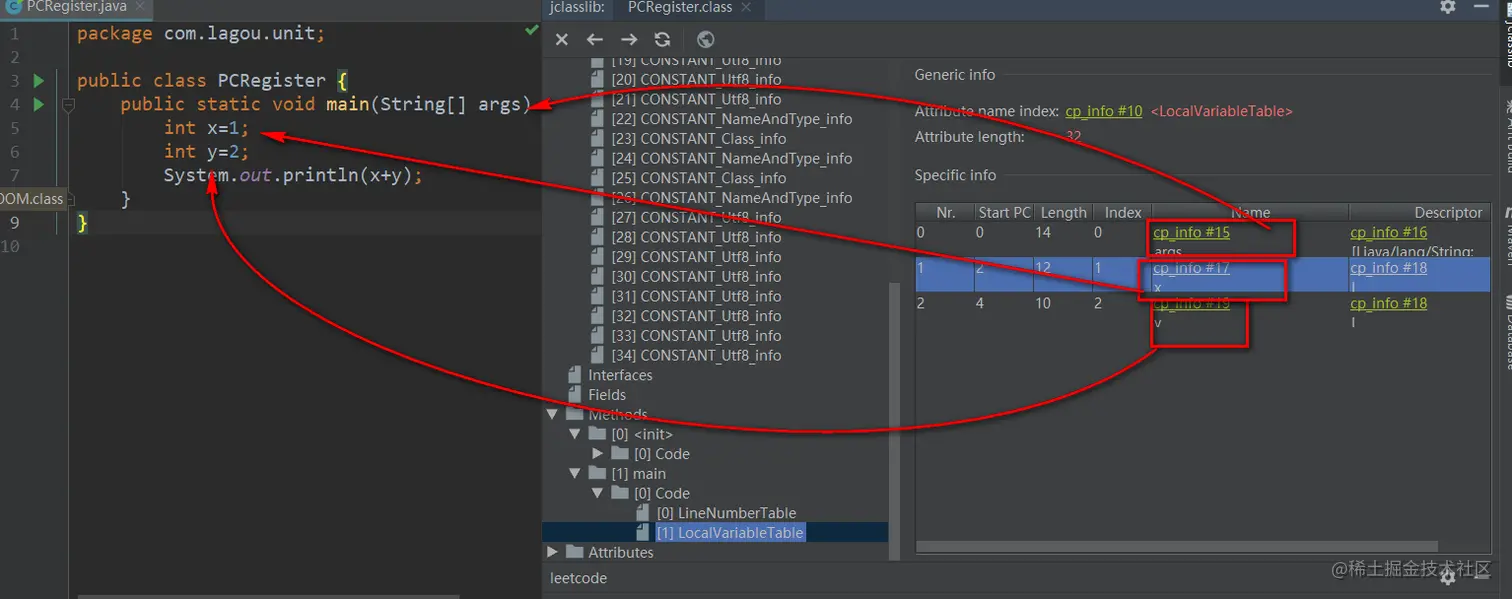The image size is (1512, 599).
Task: Select the Fields tree node
Action: [607, 395]
